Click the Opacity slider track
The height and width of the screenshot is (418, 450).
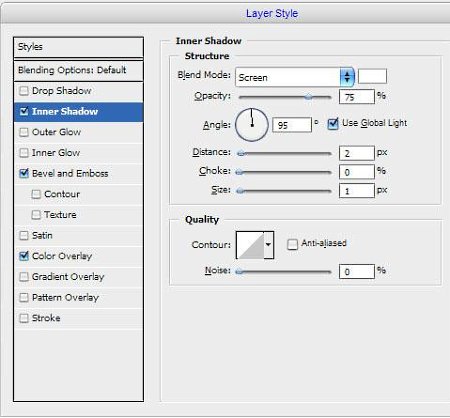pyautogui.click(x=285, y=97)
